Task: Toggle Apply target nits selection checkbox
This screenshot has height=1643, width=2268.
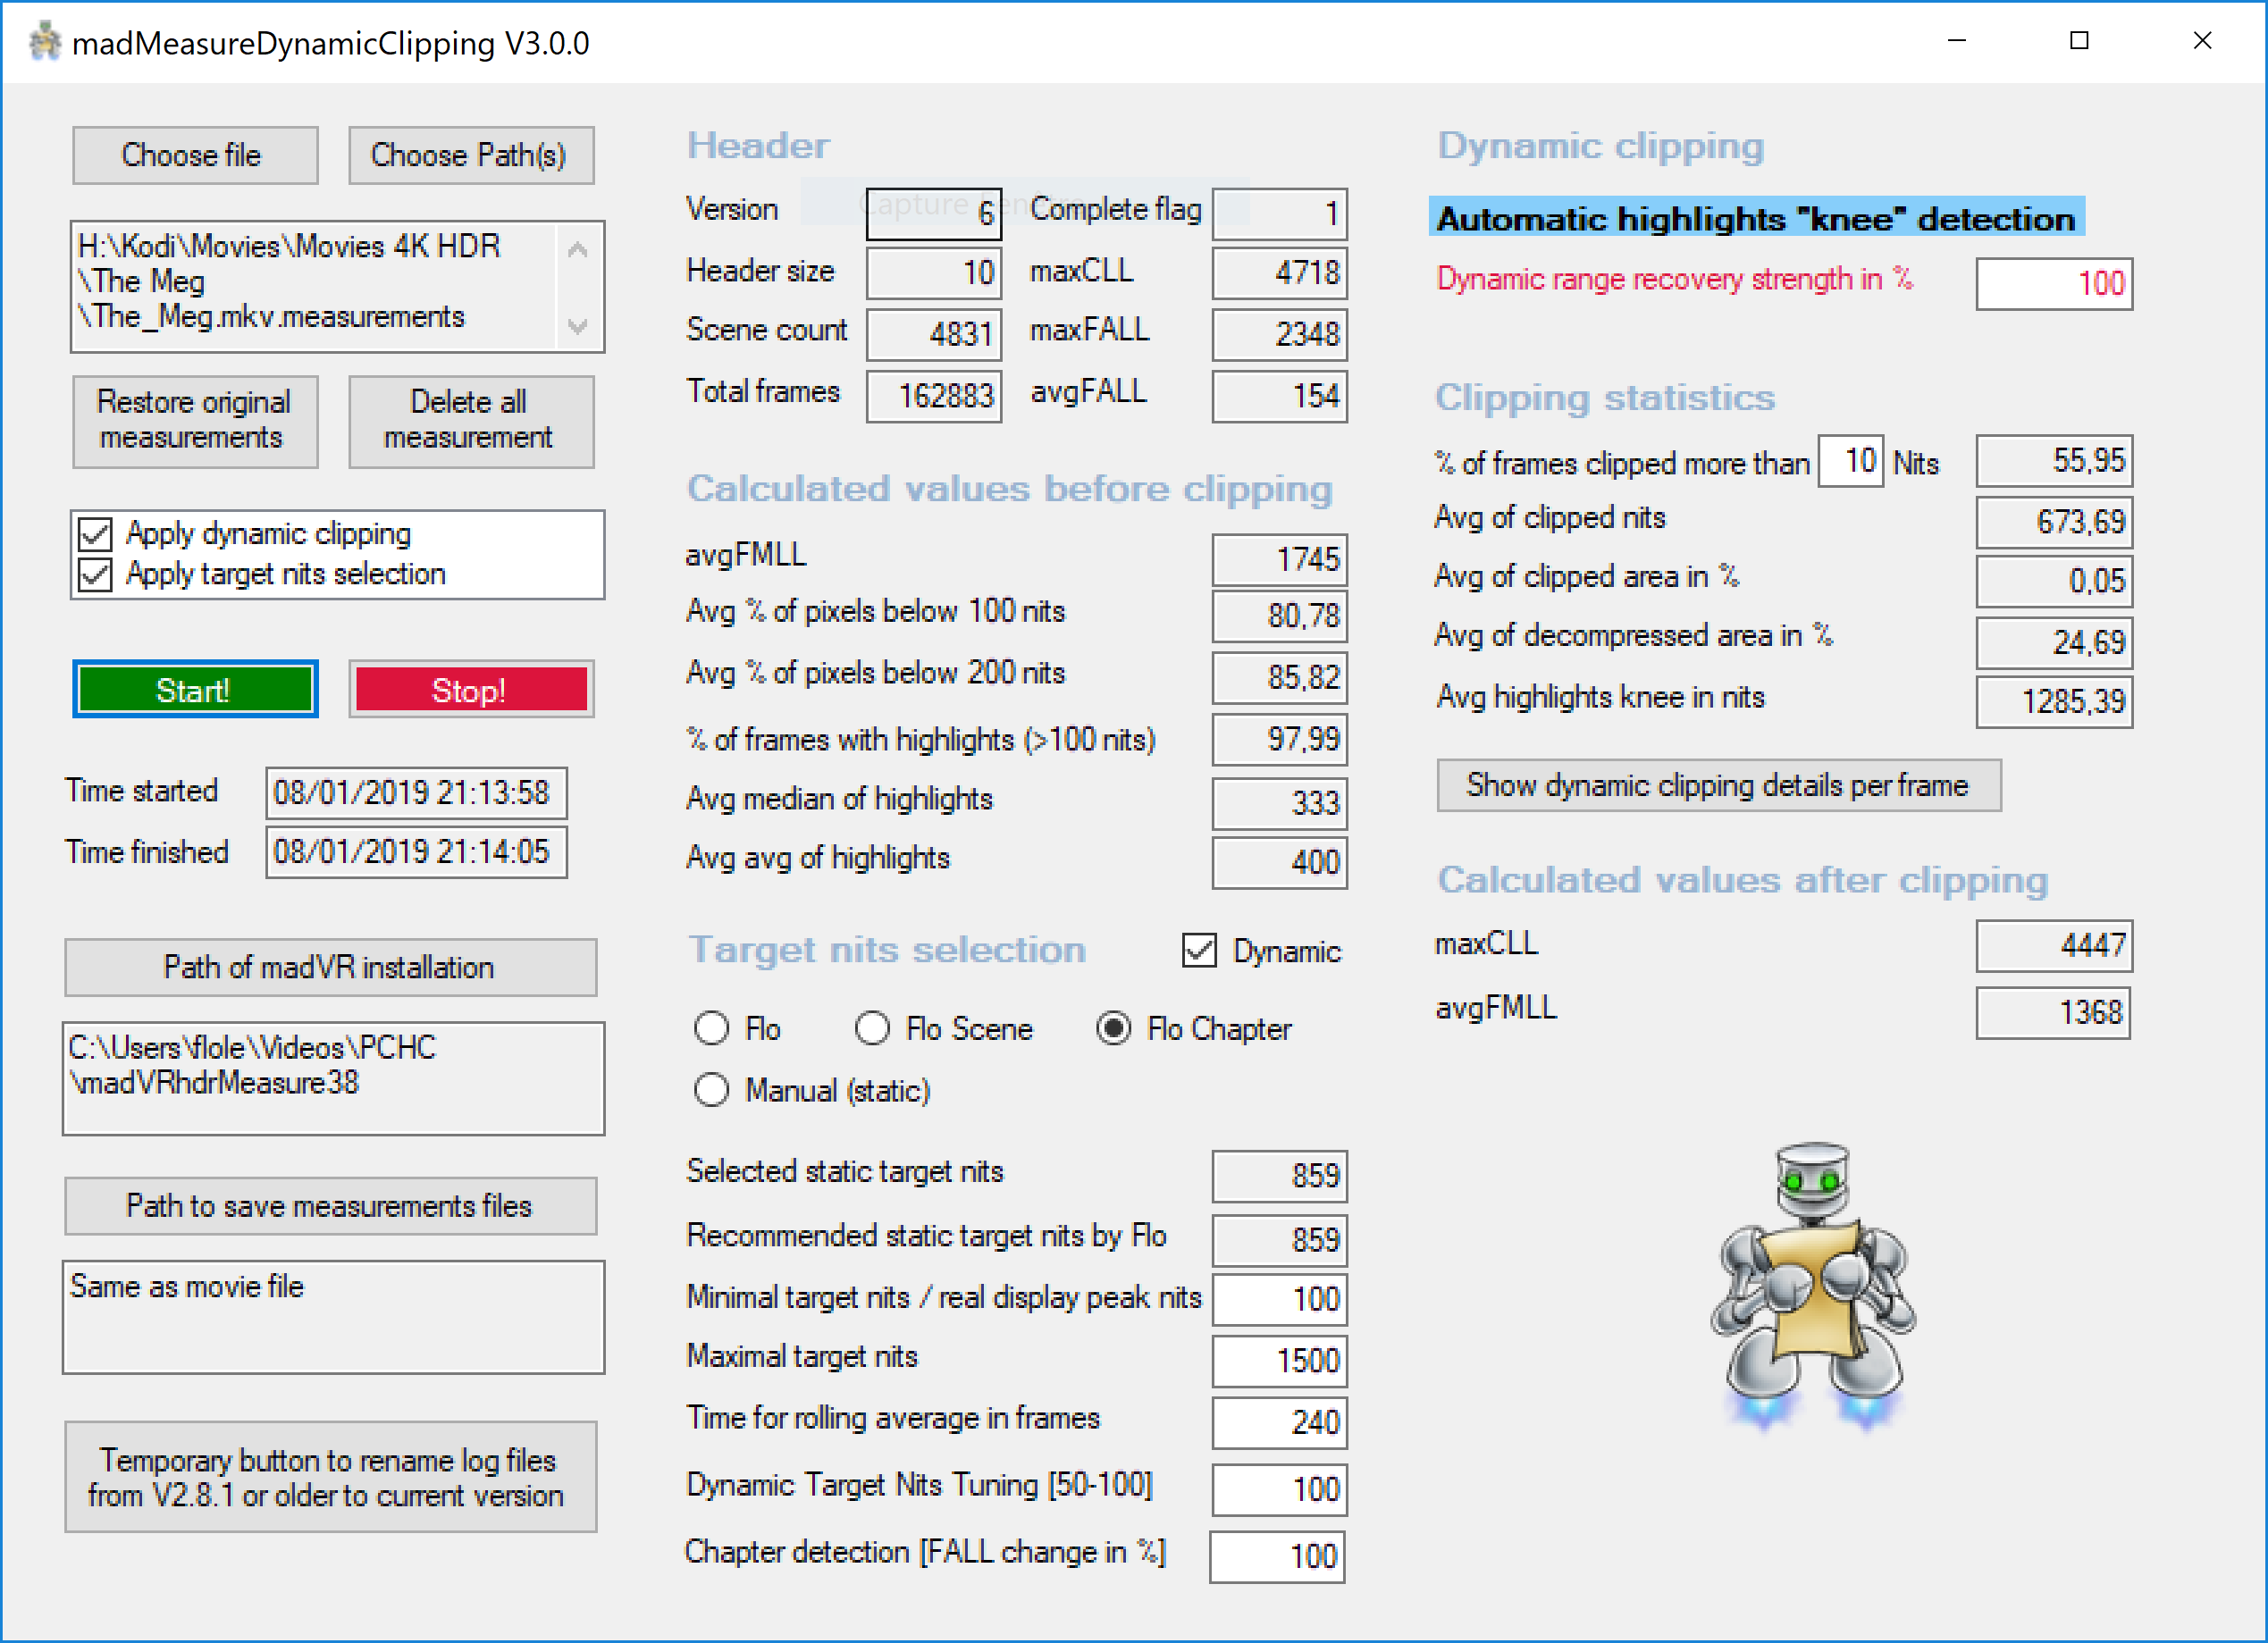Action: [96, 574]
